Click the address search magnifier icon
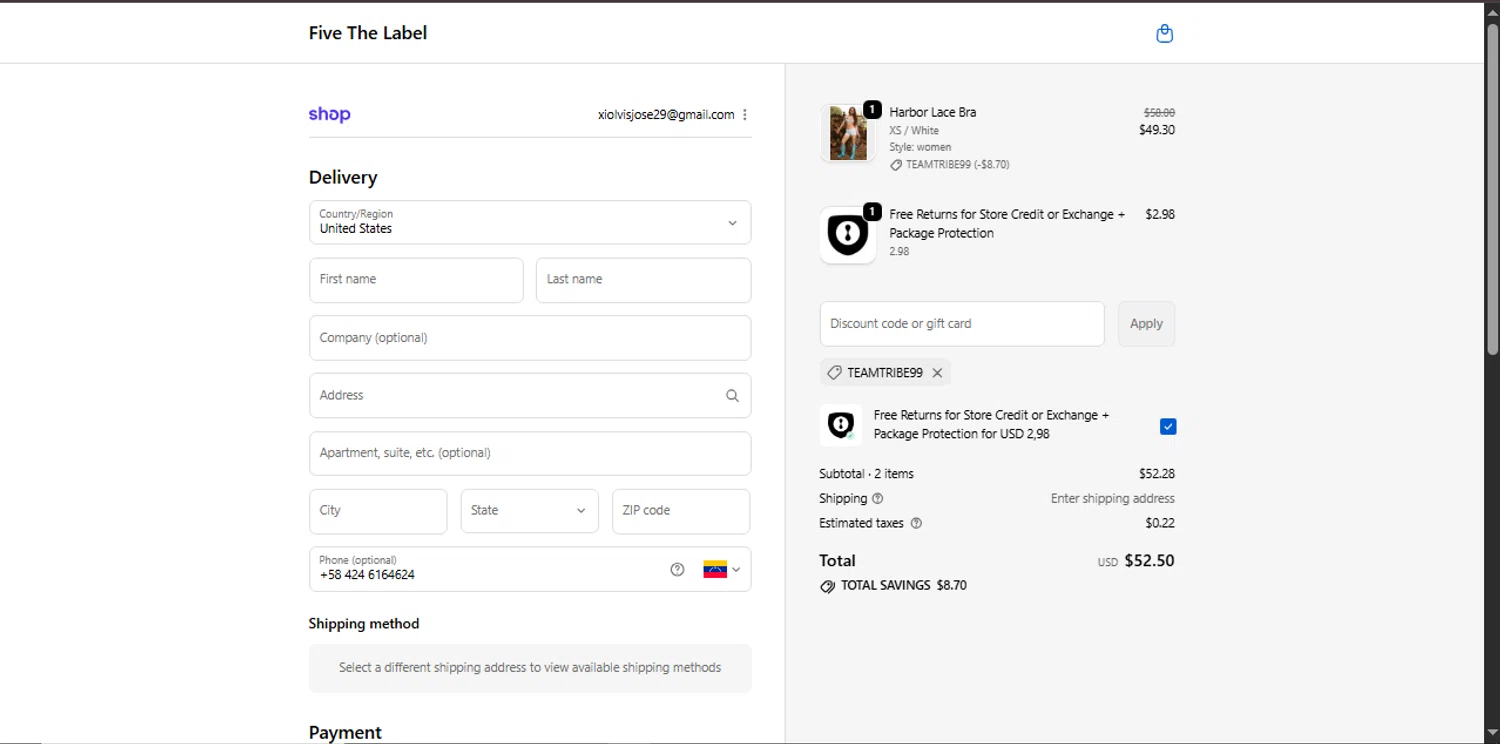The height and width of the screenshot is (744, 1500). click(732, 396)
